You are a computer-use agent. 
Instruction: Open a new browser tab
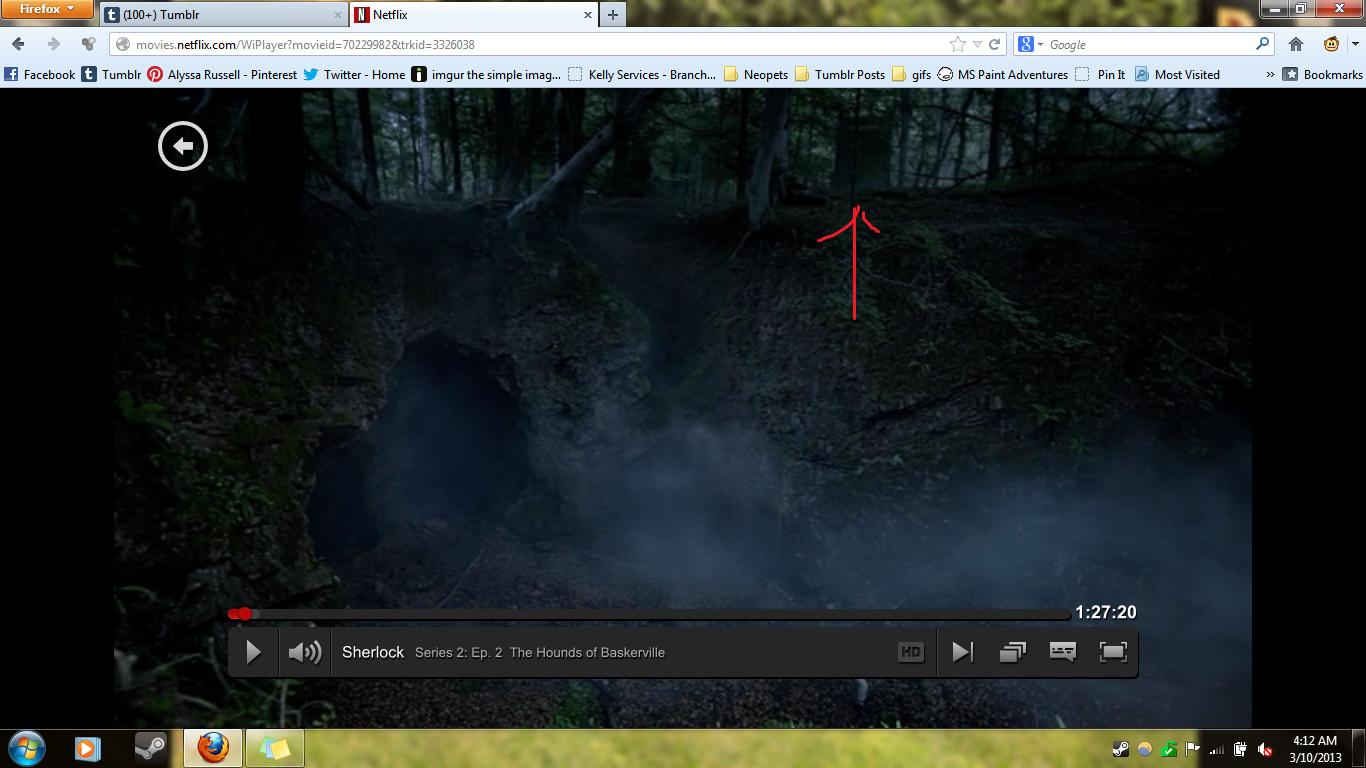click(612, 15)
